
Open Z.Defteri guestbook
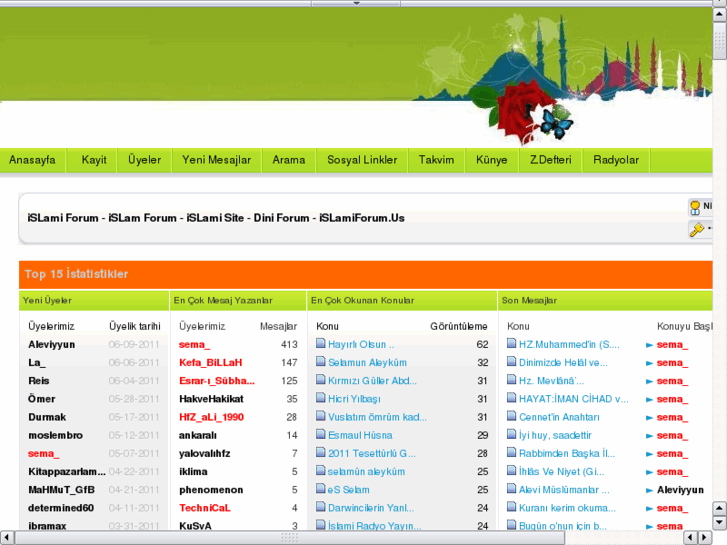point(550,160)
